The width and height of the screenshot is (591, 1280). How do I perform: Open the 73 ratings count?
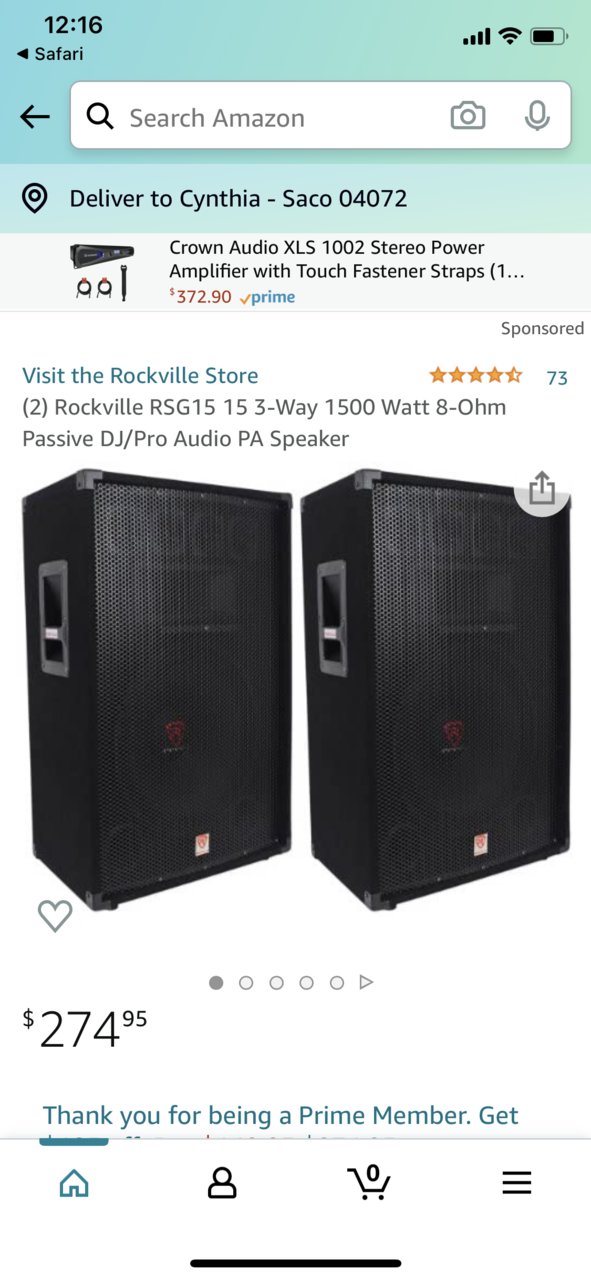point(557,377)
